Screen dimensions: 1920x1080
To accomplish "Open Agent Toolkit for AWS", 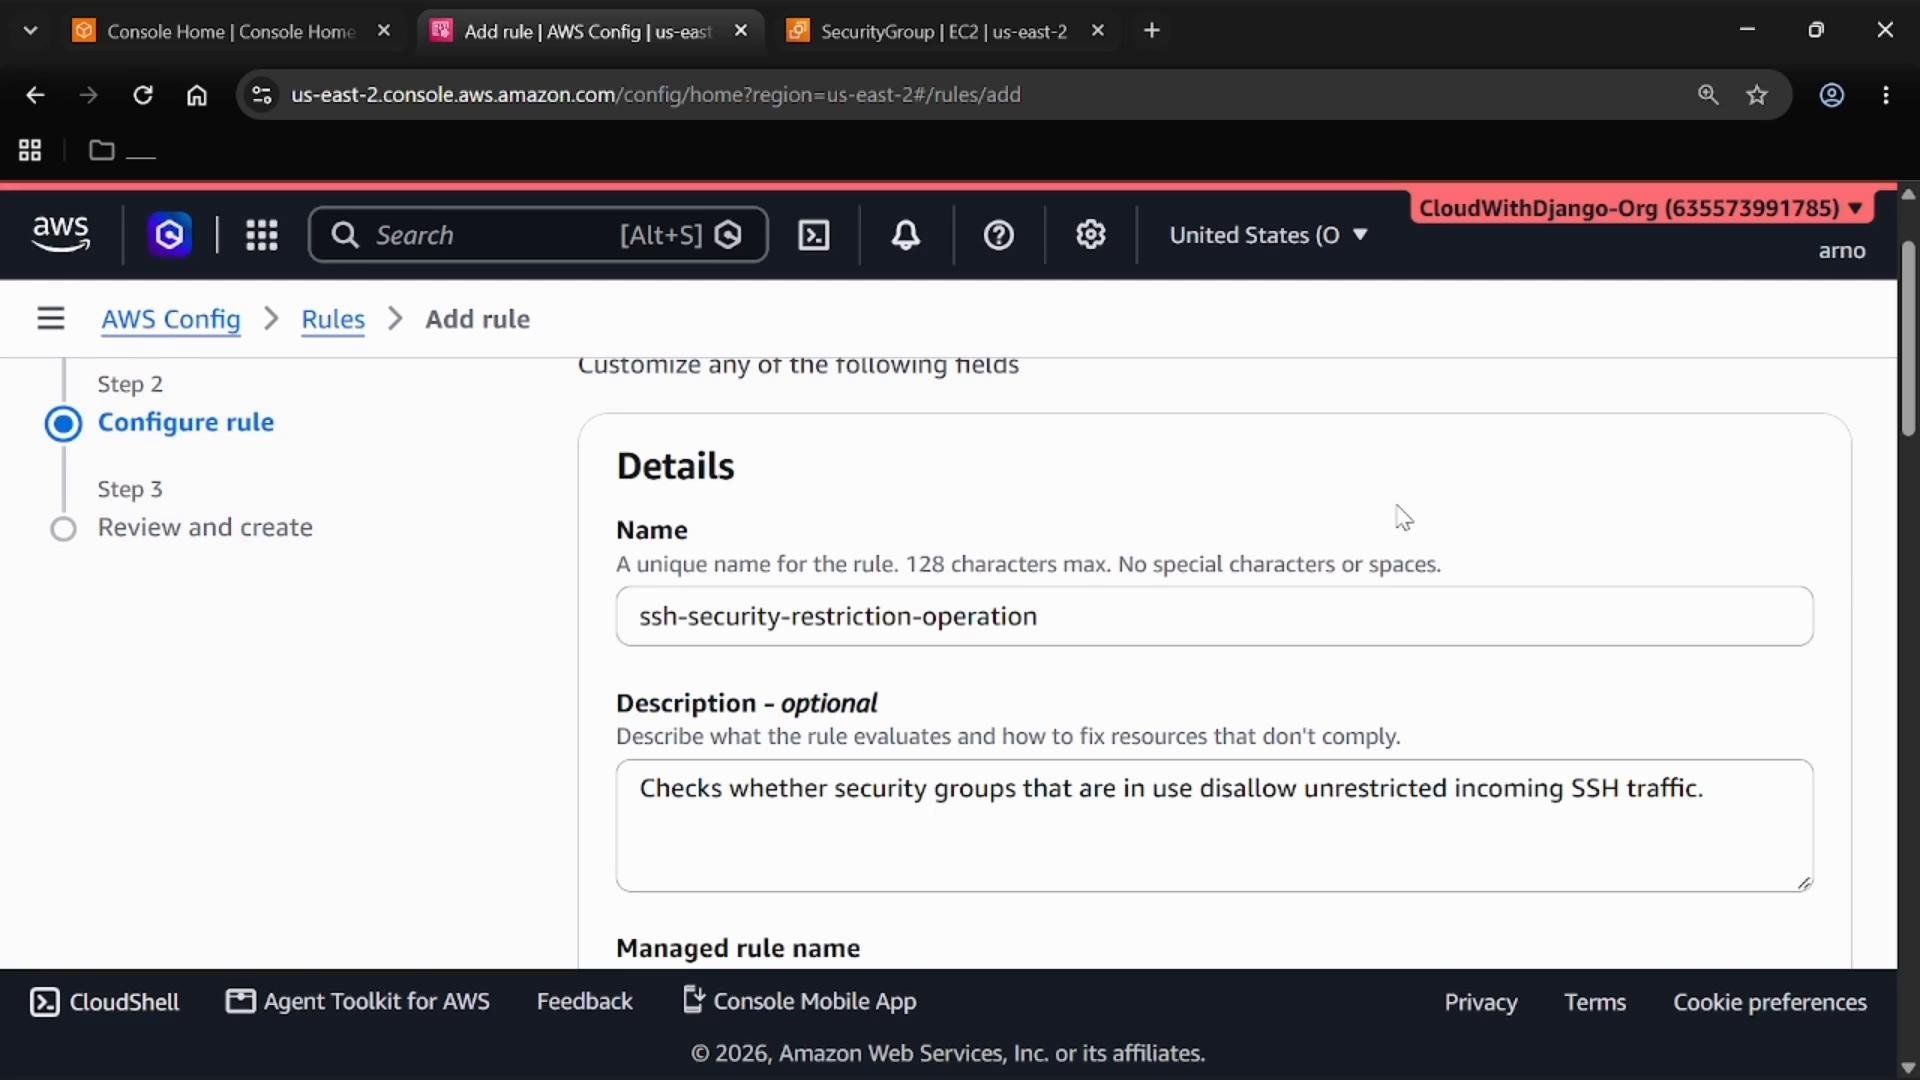I will [x=358, y=1002].
